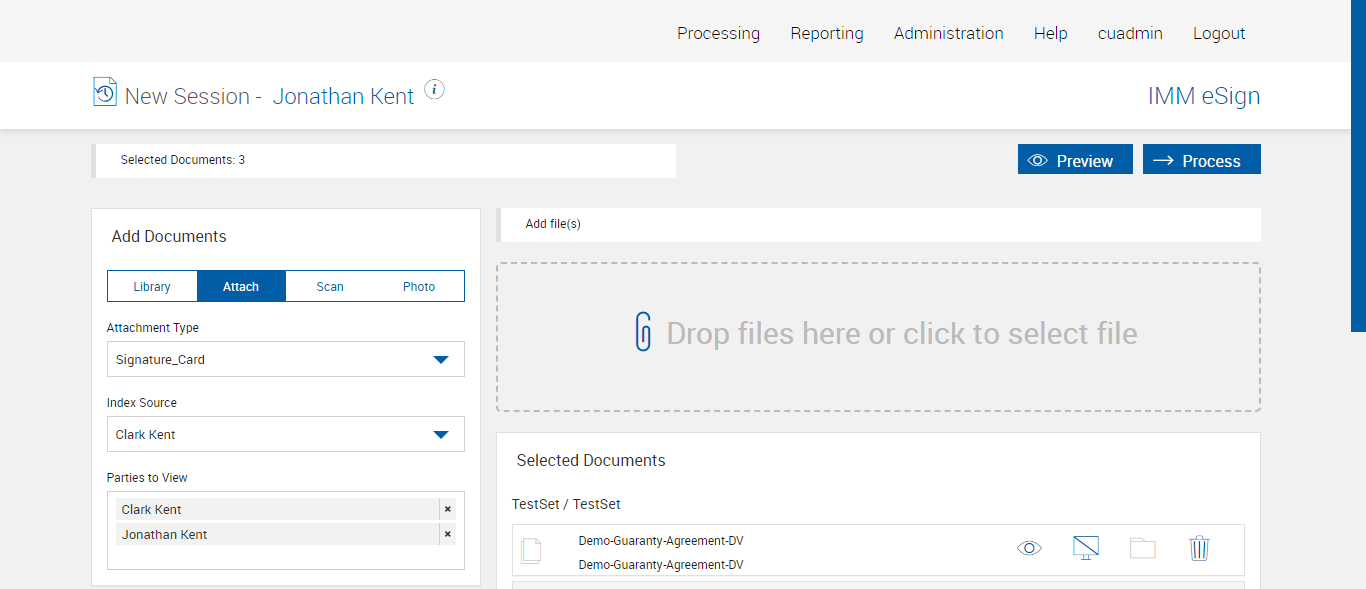Open the Administration menu
This screenshot has width=1366, height=589.
pos(948,33)
